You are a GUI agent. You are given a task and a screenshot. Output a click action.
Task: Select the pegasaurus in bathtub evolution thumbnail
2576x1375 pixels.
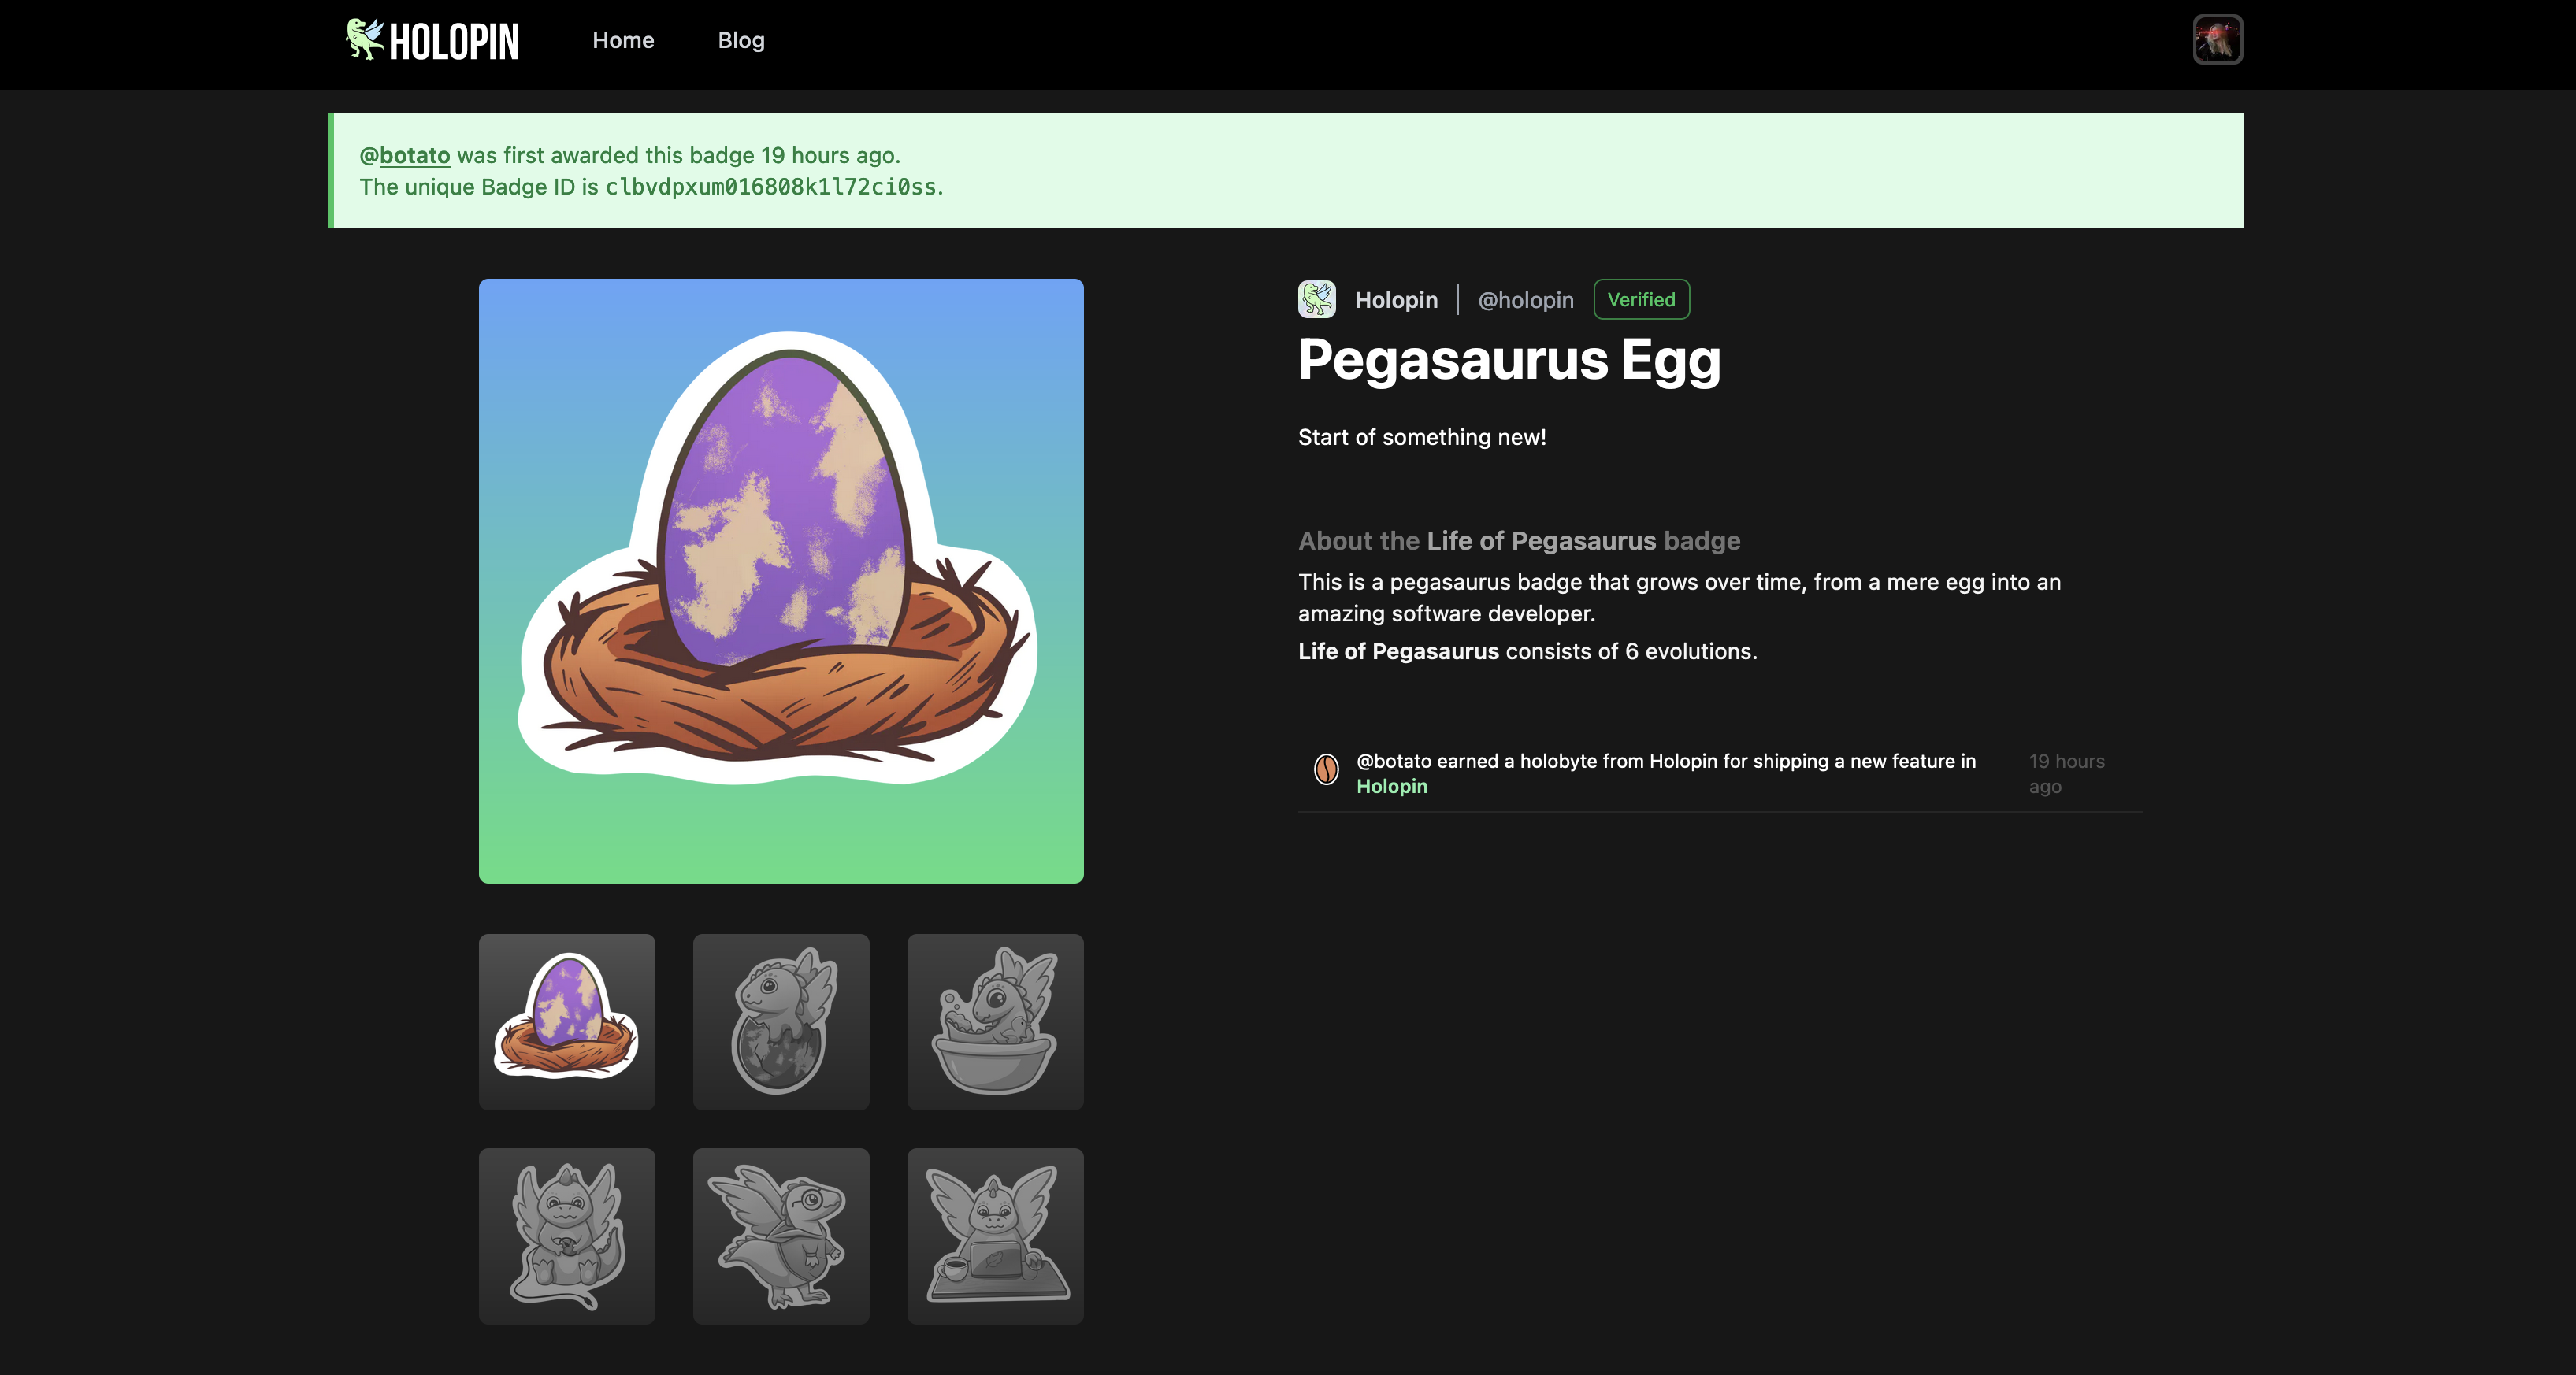point(995,1022)
